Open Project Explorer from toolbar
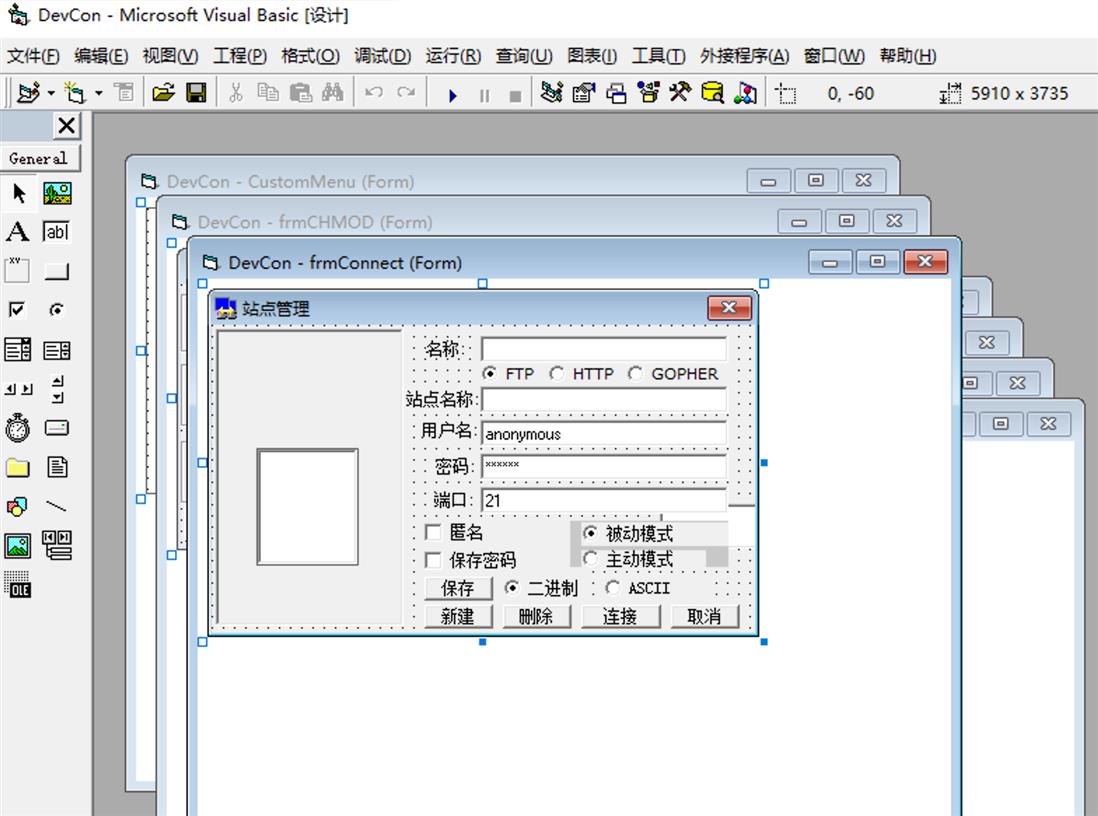 click(x=551, y=92)
